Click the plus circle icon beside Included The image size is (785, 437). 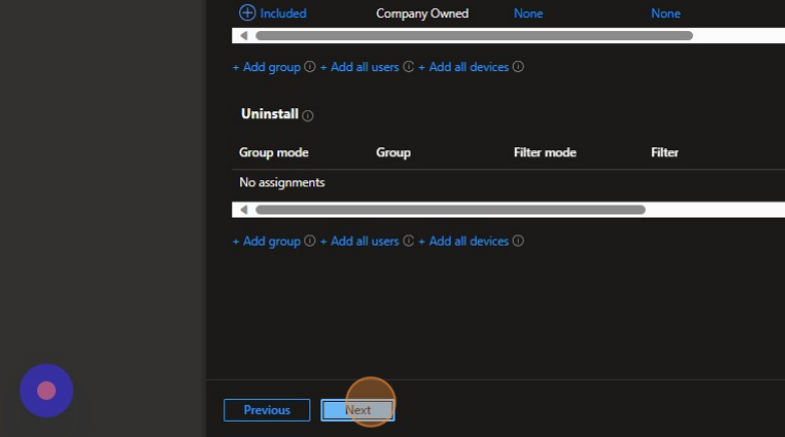pos(247,13)
